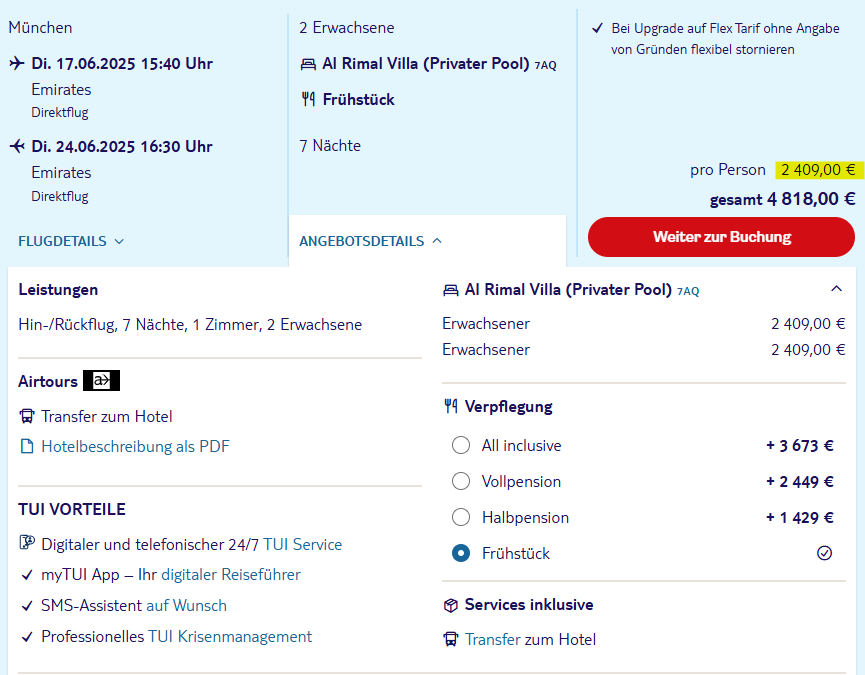865x675 pixels.
Task: Select the All inclusive meal option
Action: (461, 445)
